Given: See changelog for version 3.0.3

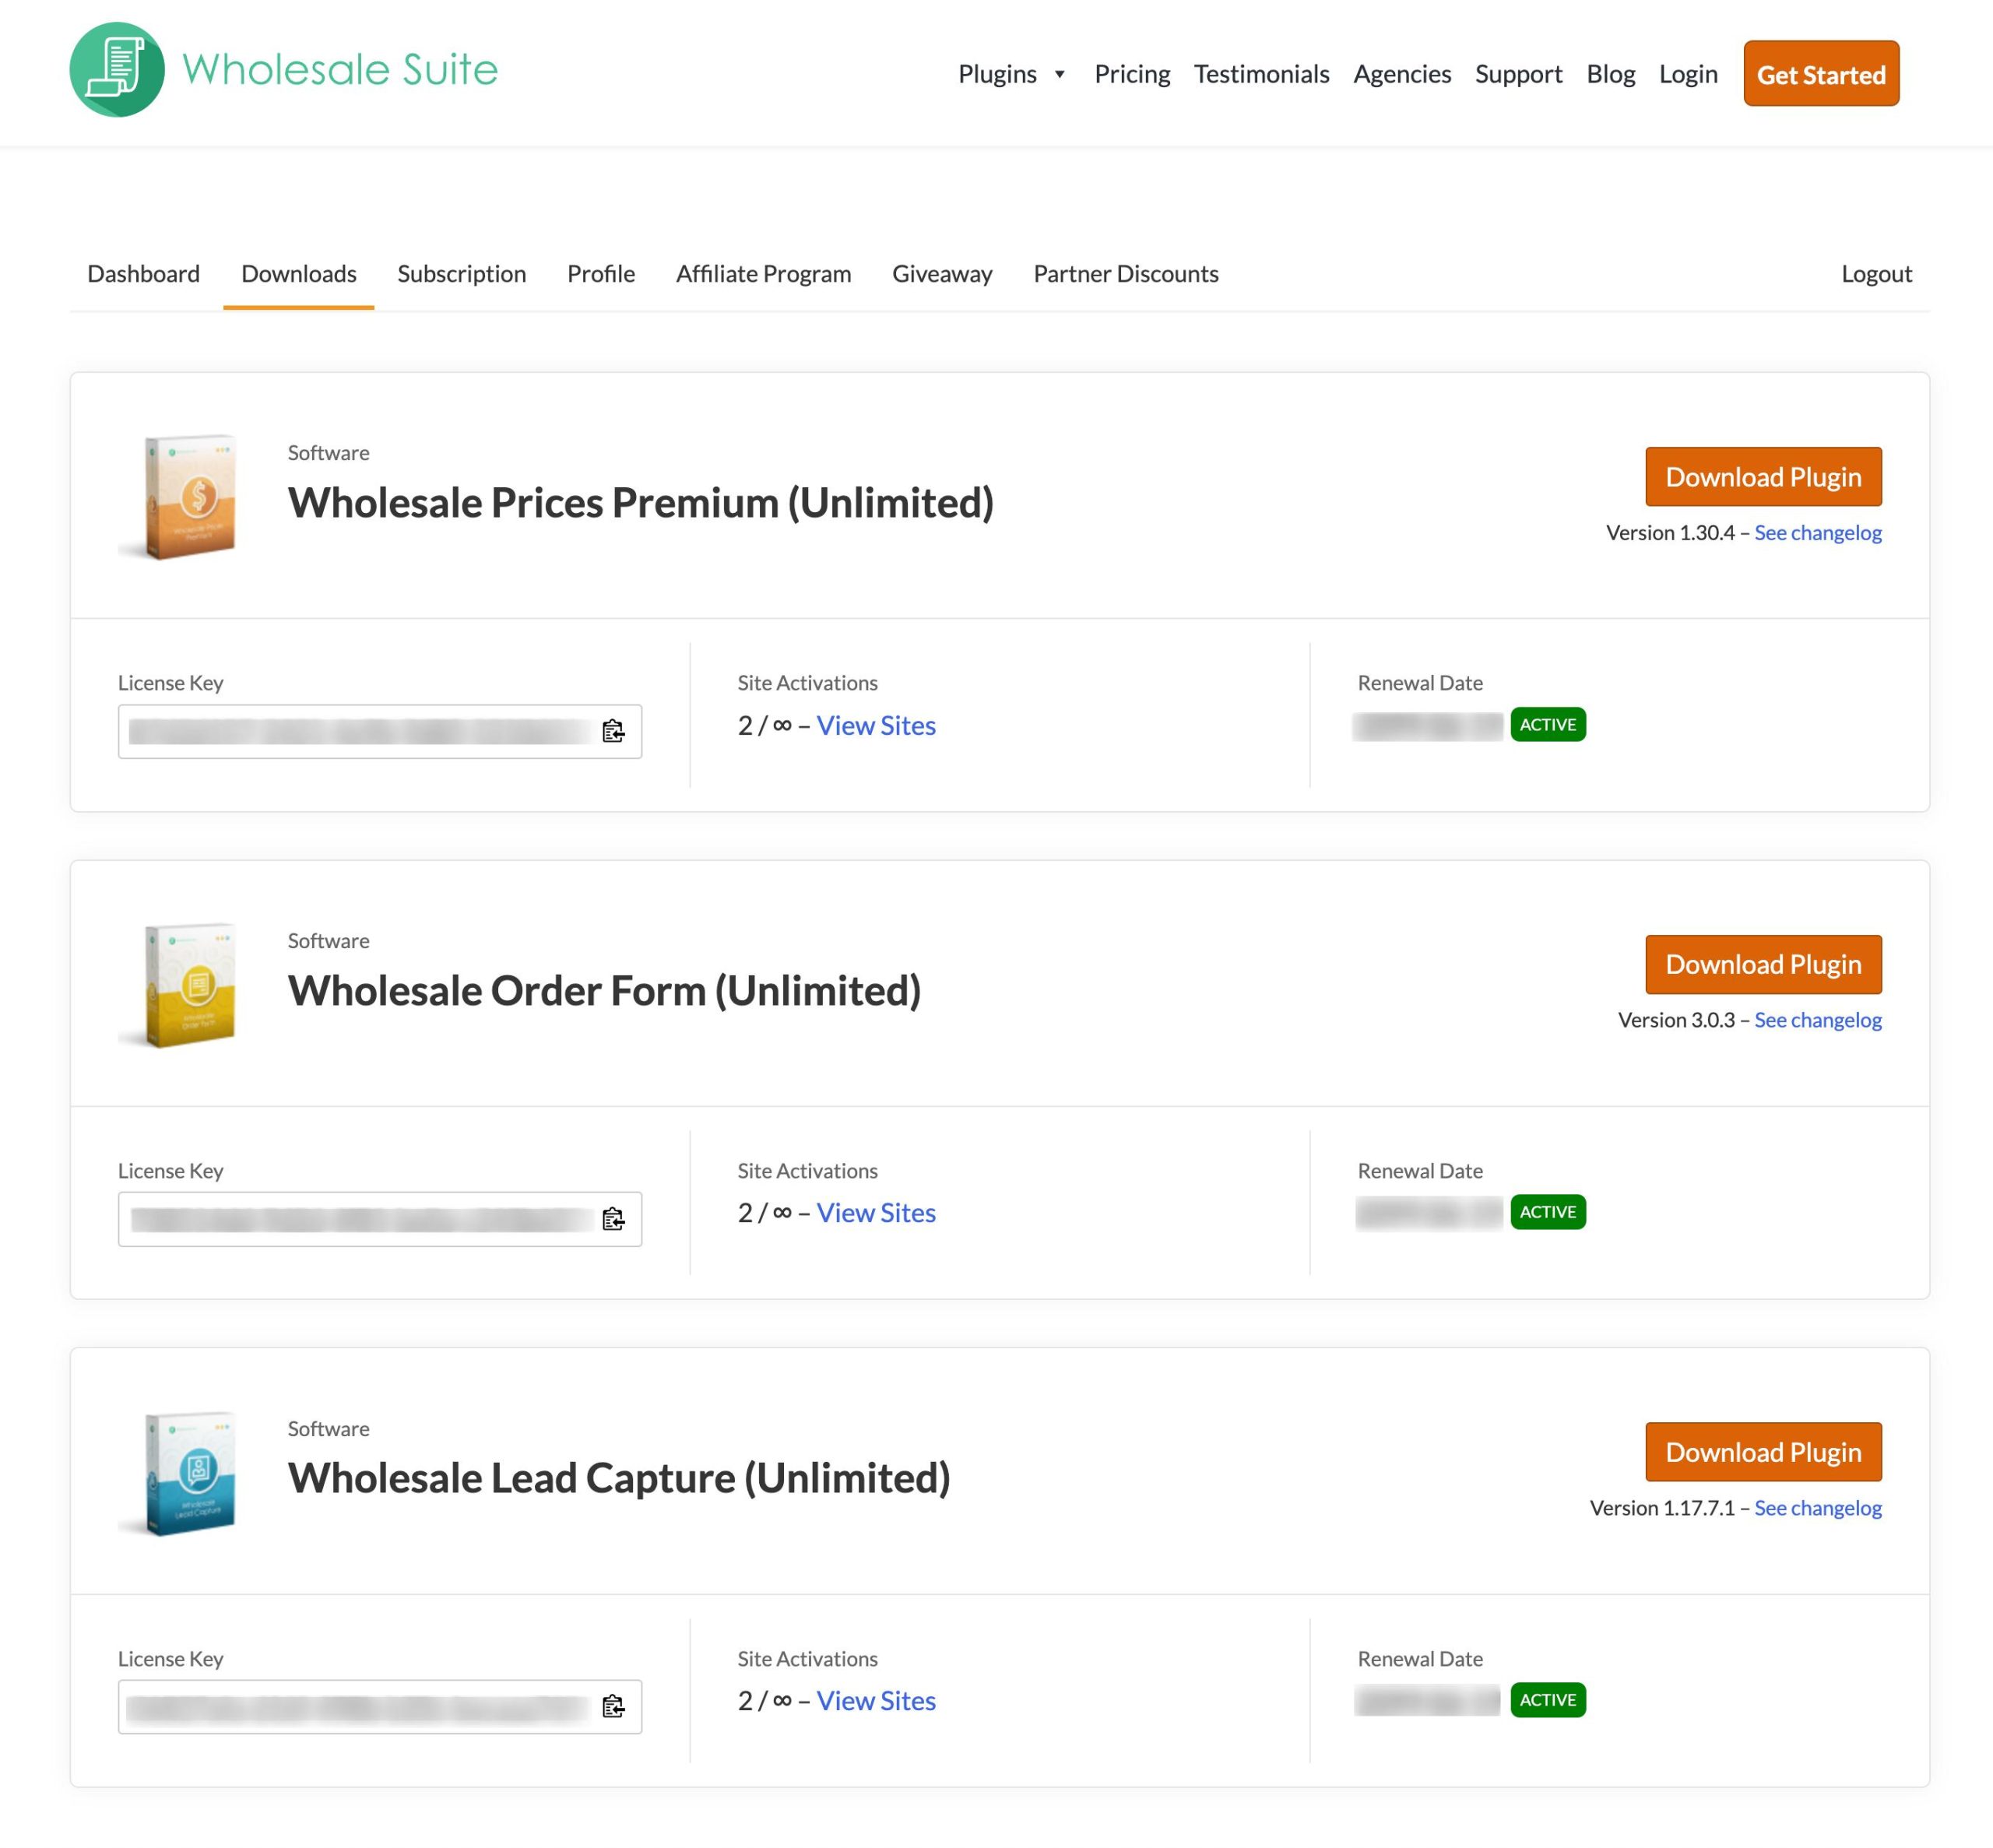Looking at the screenshot, I should (x=1817, y=1020).
